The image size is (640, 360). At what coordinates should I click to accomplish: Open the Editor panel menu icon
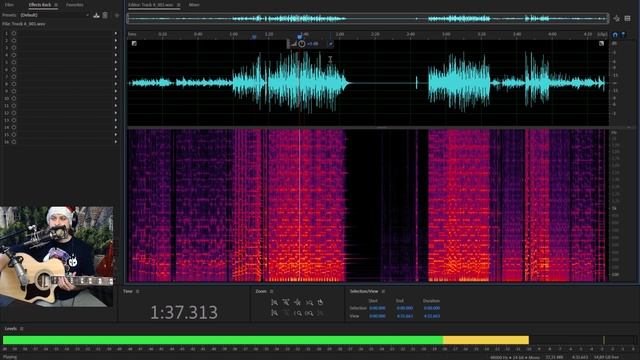178,5
